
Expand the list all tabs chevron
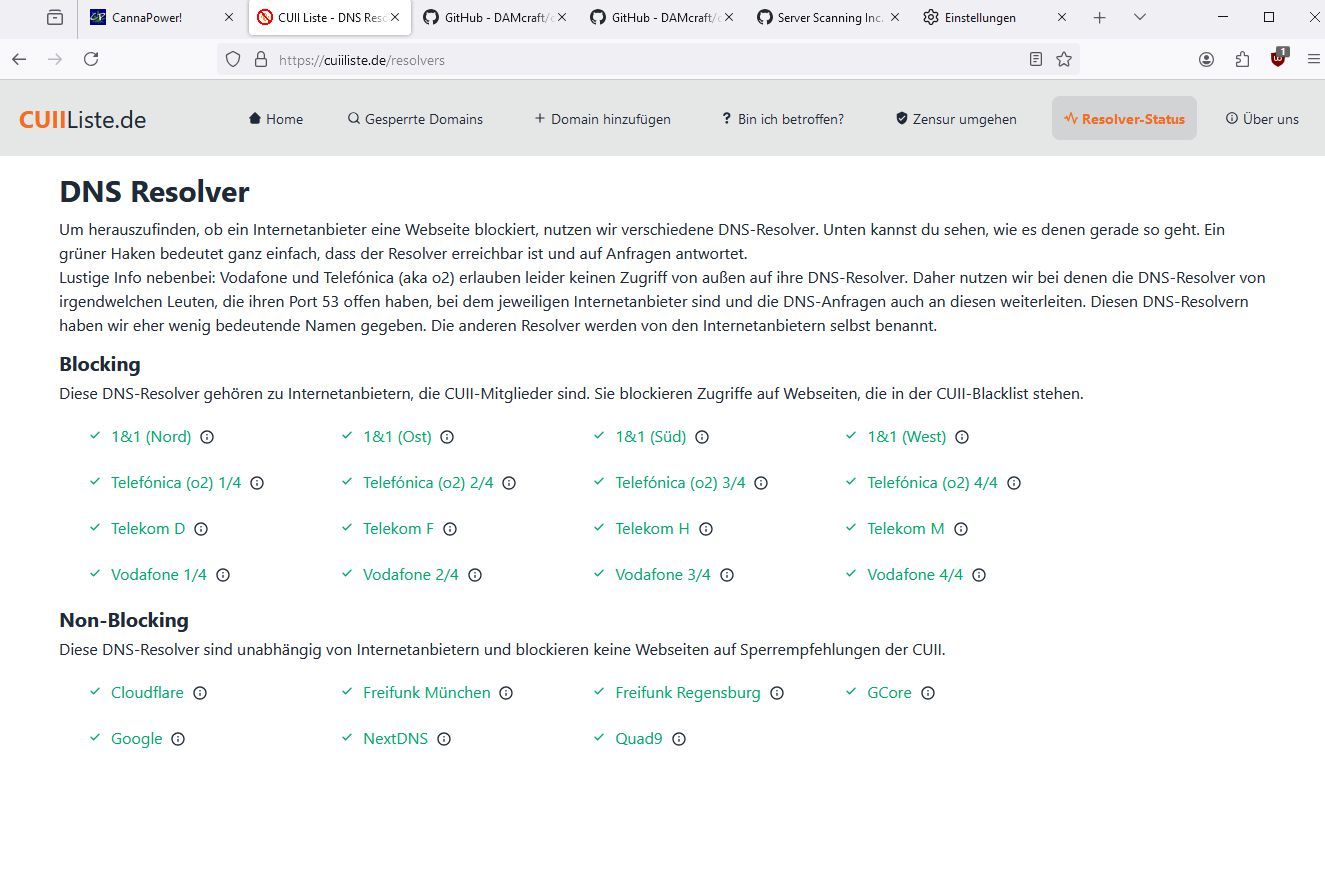[1139, 17]
